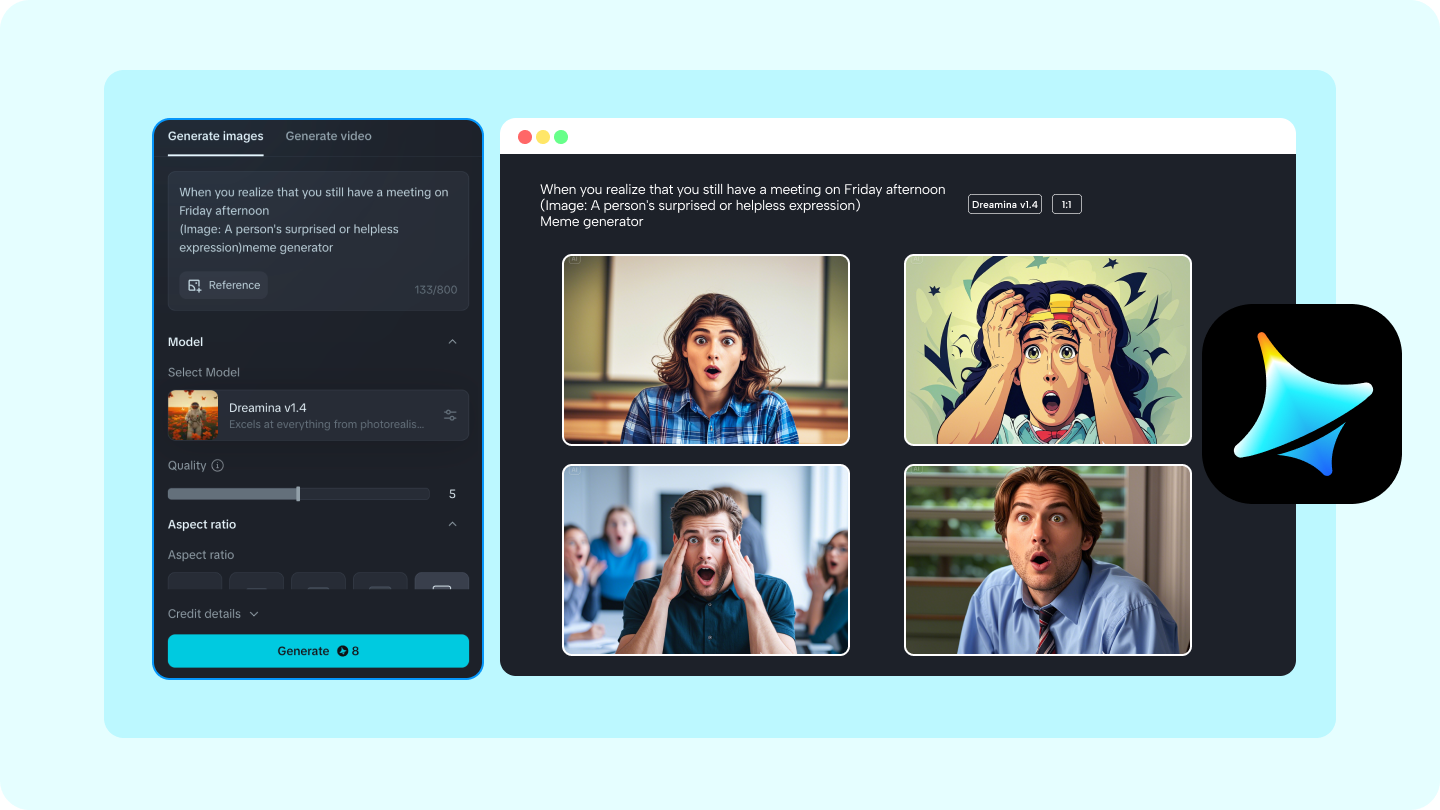Viewport: 1440px width, 810px height.
Task: Switch to the Generate video tab
Action: click(x=328, y=136)
